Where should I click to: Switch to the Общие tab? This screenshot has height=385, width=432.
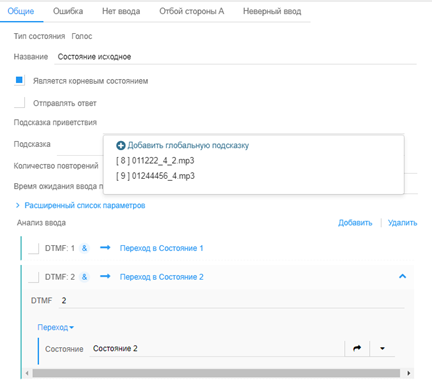21,11
